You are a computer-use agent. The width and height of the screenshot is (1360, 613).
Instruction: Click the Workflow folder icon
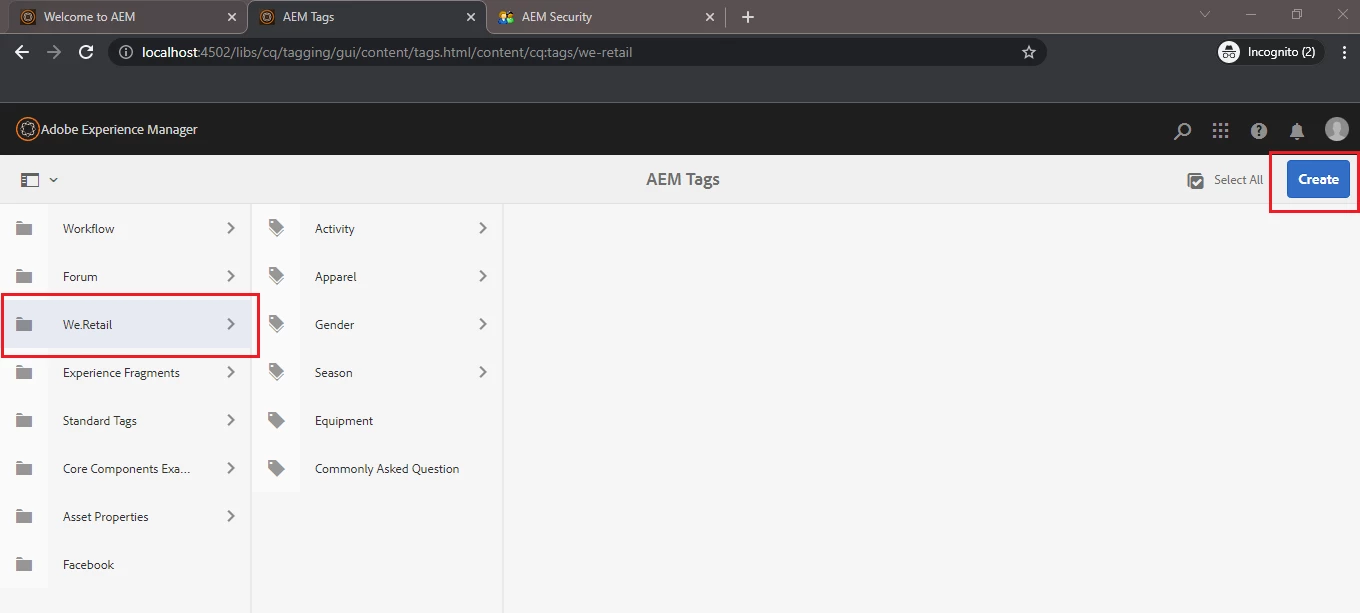[24, 228]
